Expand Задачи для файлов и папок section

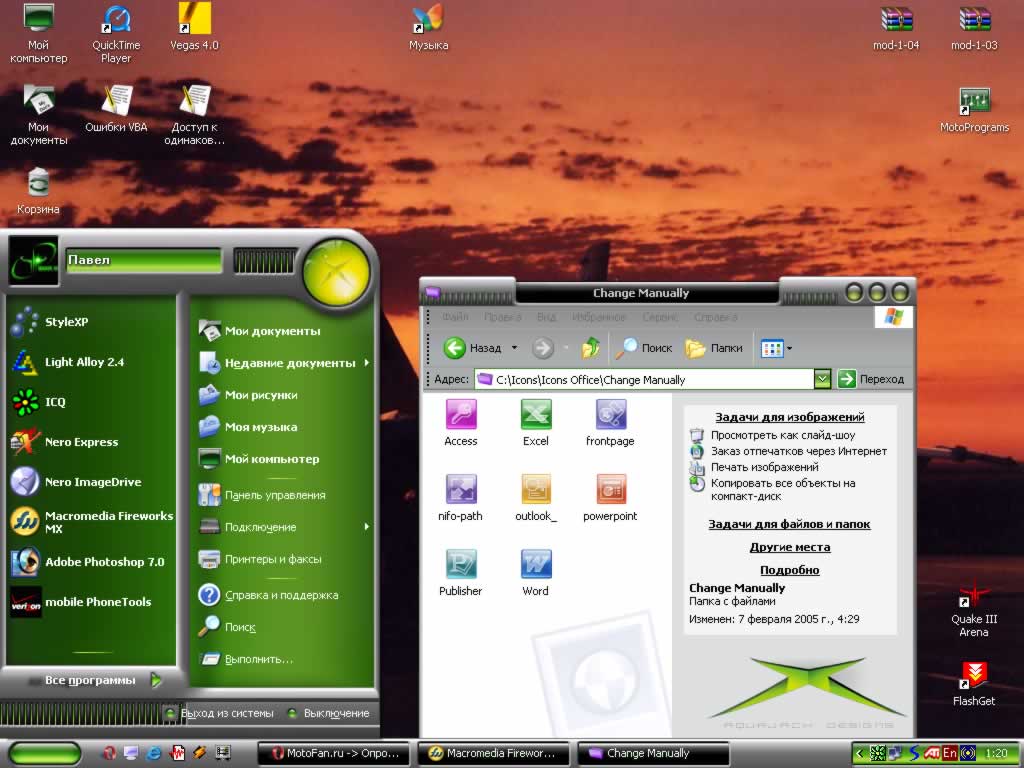pos(789,524)
